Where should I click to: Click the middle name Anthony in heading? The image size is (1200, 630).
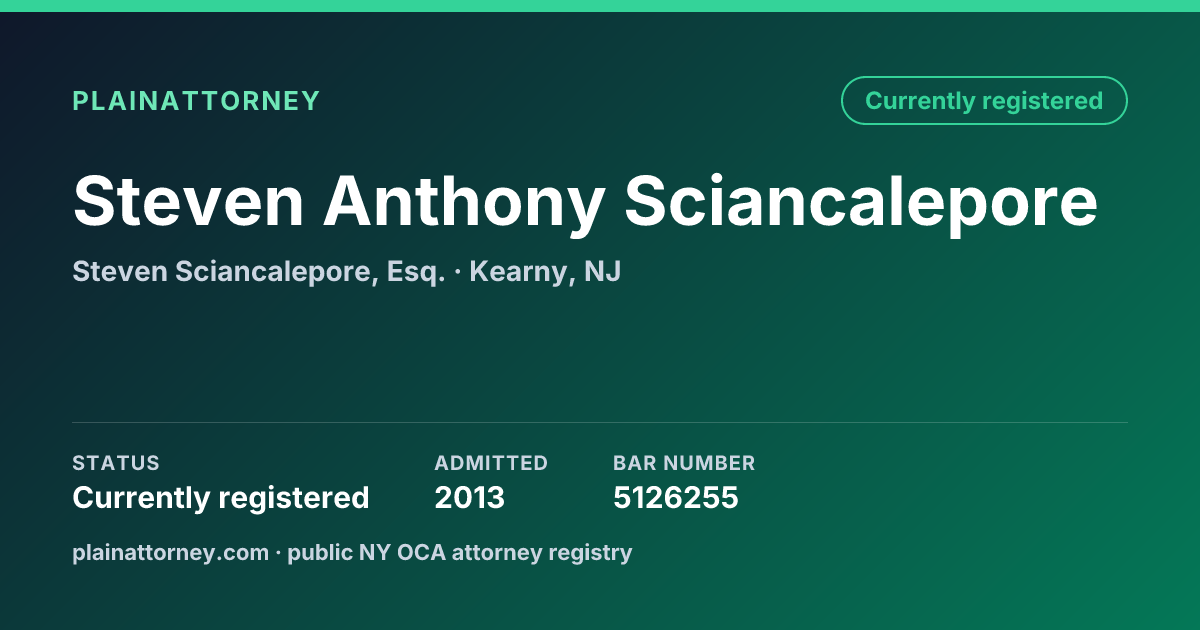(x=464, y=201)
